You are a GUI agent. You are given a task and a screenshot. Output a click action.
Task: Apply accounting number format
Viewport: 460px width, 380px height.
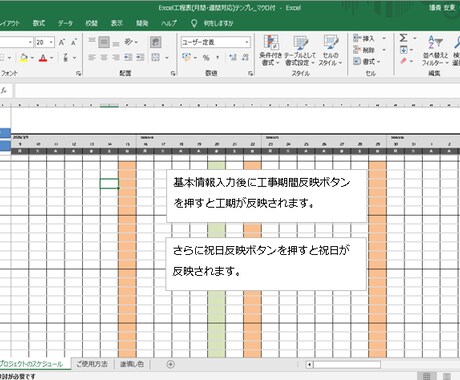tap(186, 57)
